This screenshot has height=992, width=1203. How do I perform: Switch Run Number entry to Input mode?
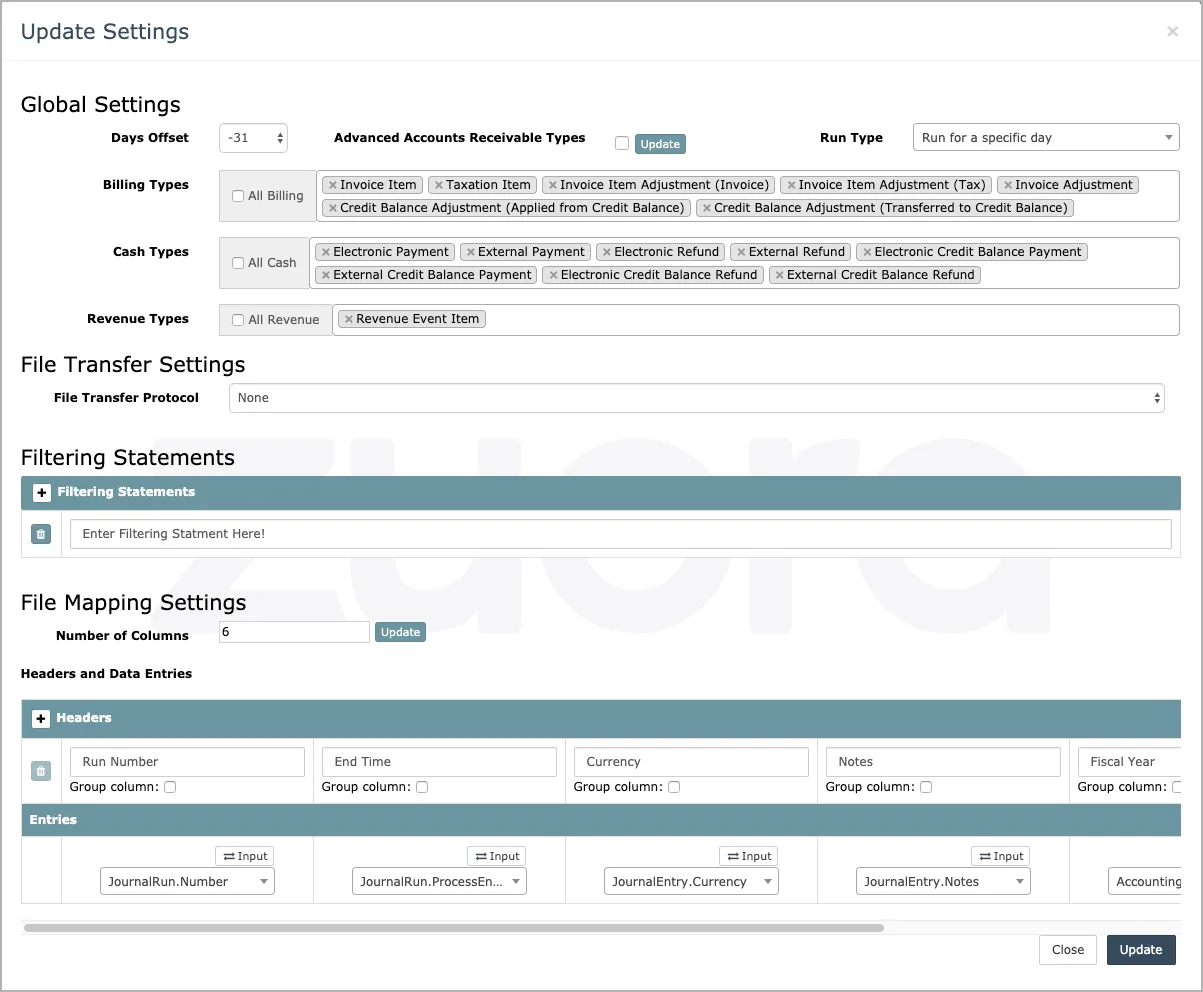point(245,856)
